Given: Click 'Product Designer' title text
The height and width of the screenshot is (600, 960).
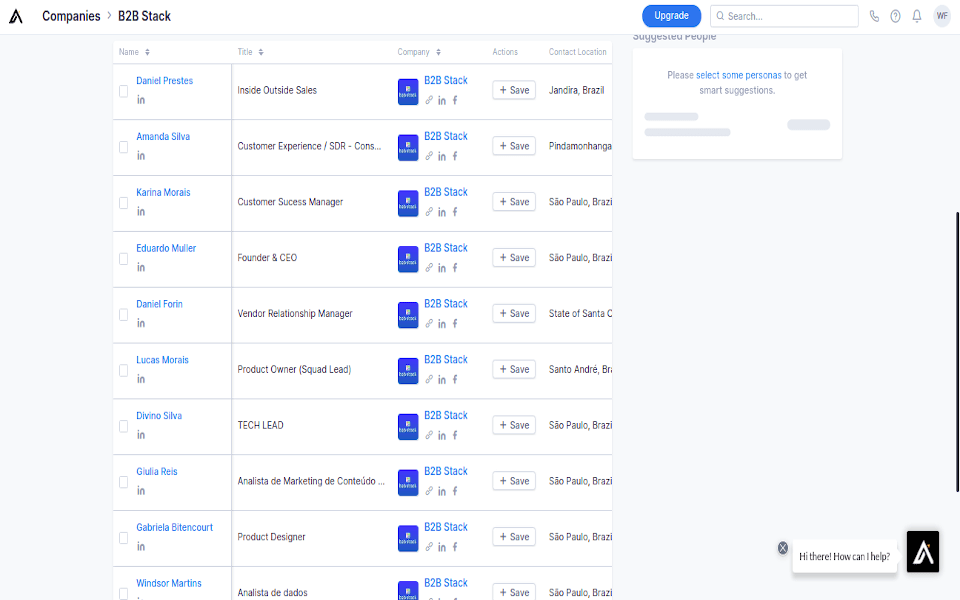Looking at the screenshot, I should pyautogui.click(x=272, y=537).
